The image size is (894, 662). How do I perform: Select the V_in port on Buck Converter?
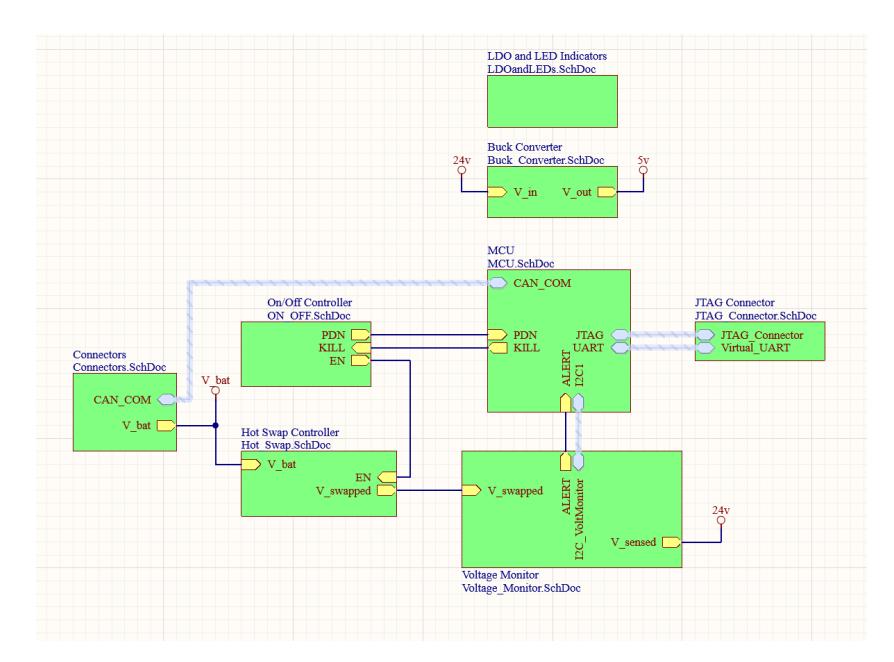[x=497, y=192]
